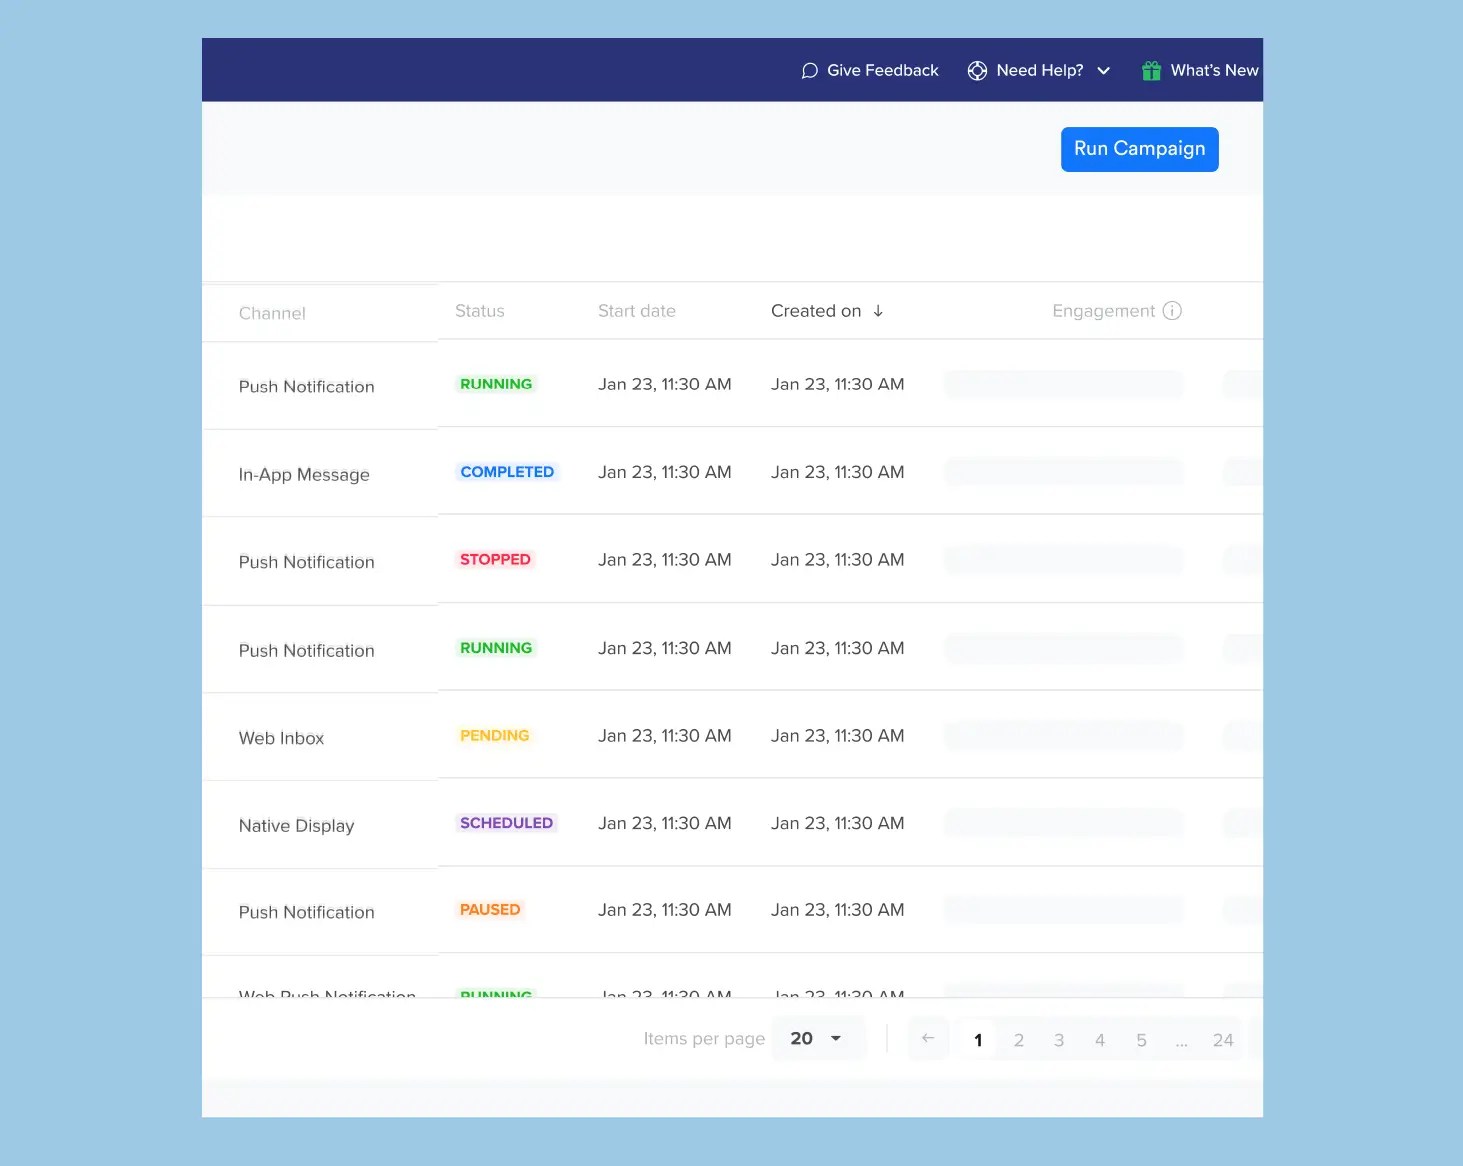Open the Items per page dropdown showing 20
Image resolution: width=1463 pixels, height=1166 pixels.
point(818,1038)
